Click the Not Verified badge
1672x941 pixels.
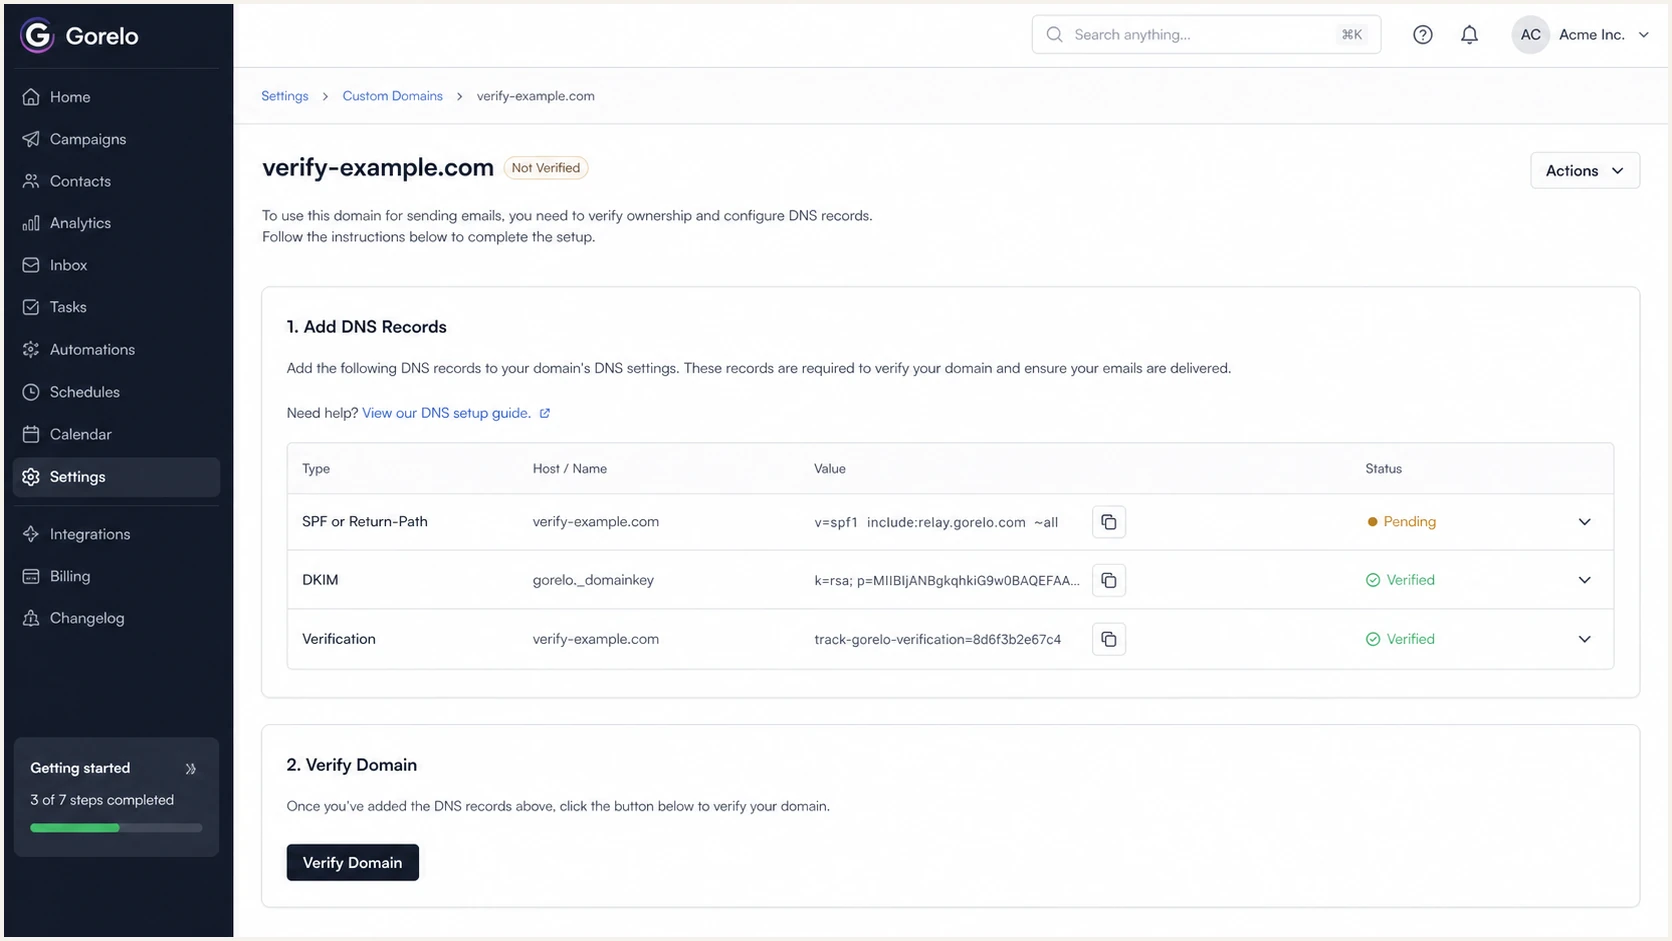pos(546,168)
